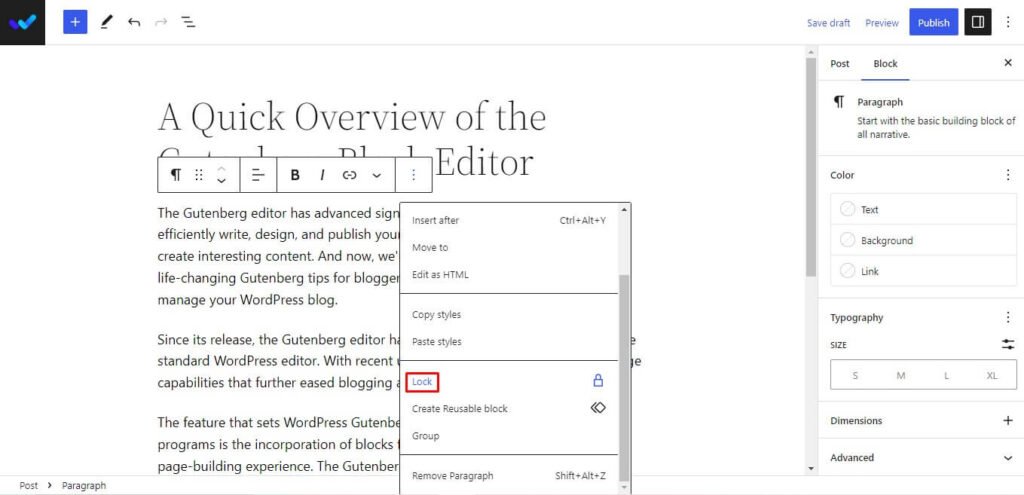Toggle the settings sidebar panel icon
The image size is (1024, 495).
pos(978,22)
